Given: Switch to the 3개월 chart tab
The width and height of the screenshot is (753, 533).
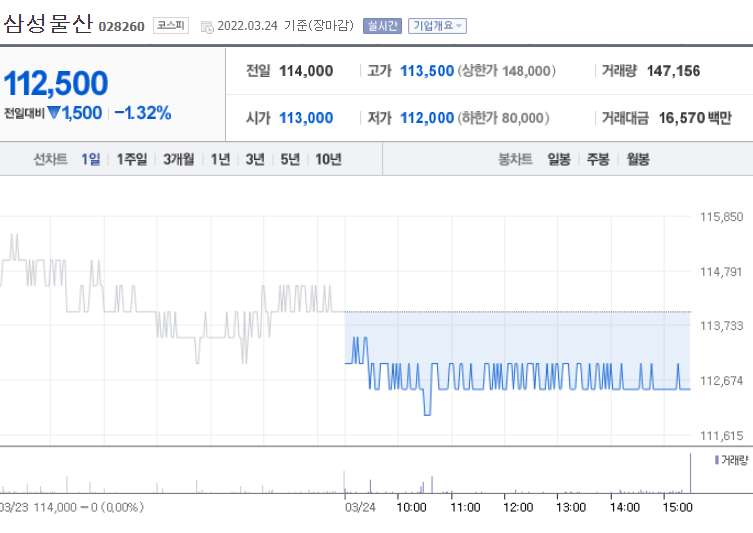Looking at the screenshot, I should tap(178, 159).
